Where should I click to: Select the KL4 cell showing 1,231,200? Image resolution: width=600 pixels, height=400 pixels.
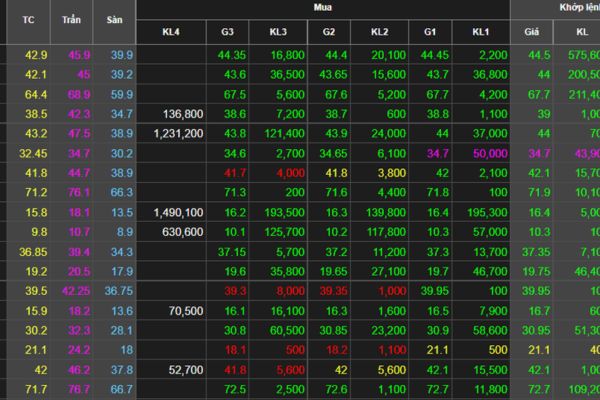(179, 133)
